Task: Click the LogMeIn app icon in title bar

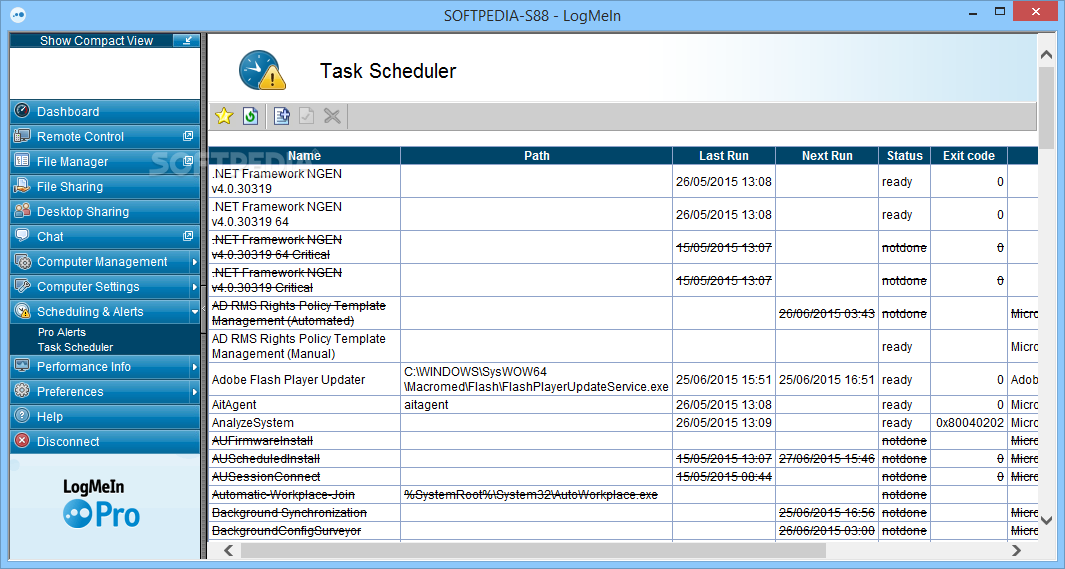Action: click(x=18, y=15)
